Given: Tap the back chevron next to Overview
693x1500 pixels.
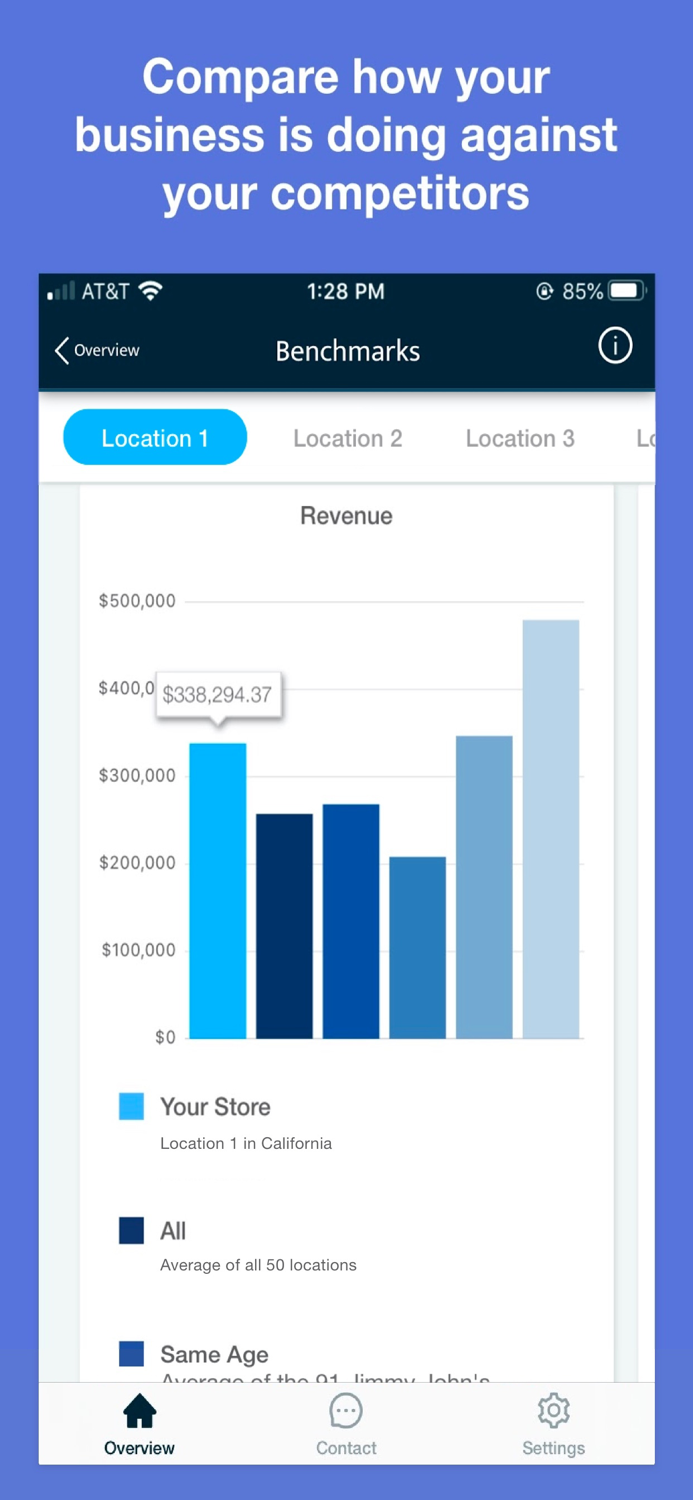Looking at the screenshot, I should click(x=62, y=350).
